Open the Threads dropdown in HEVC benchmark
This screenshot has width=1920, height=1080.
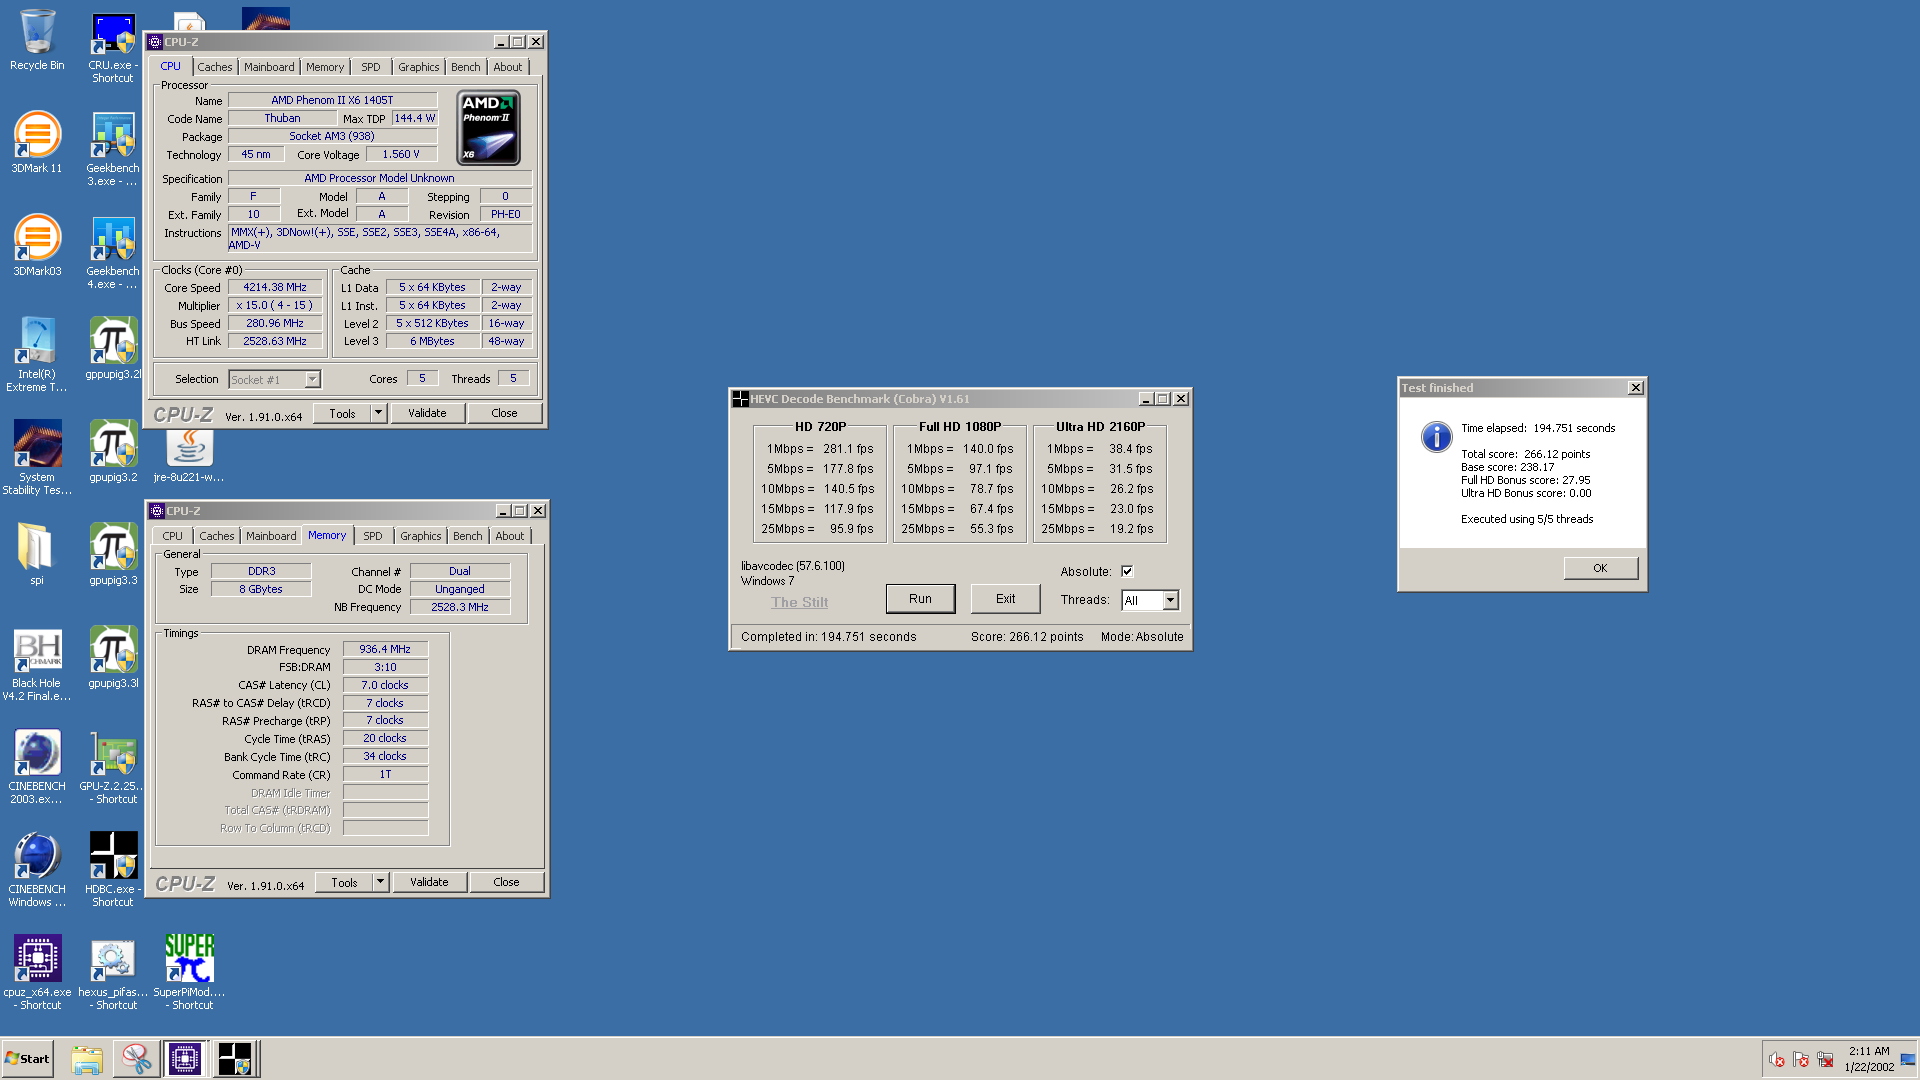tap(1170, 600)
